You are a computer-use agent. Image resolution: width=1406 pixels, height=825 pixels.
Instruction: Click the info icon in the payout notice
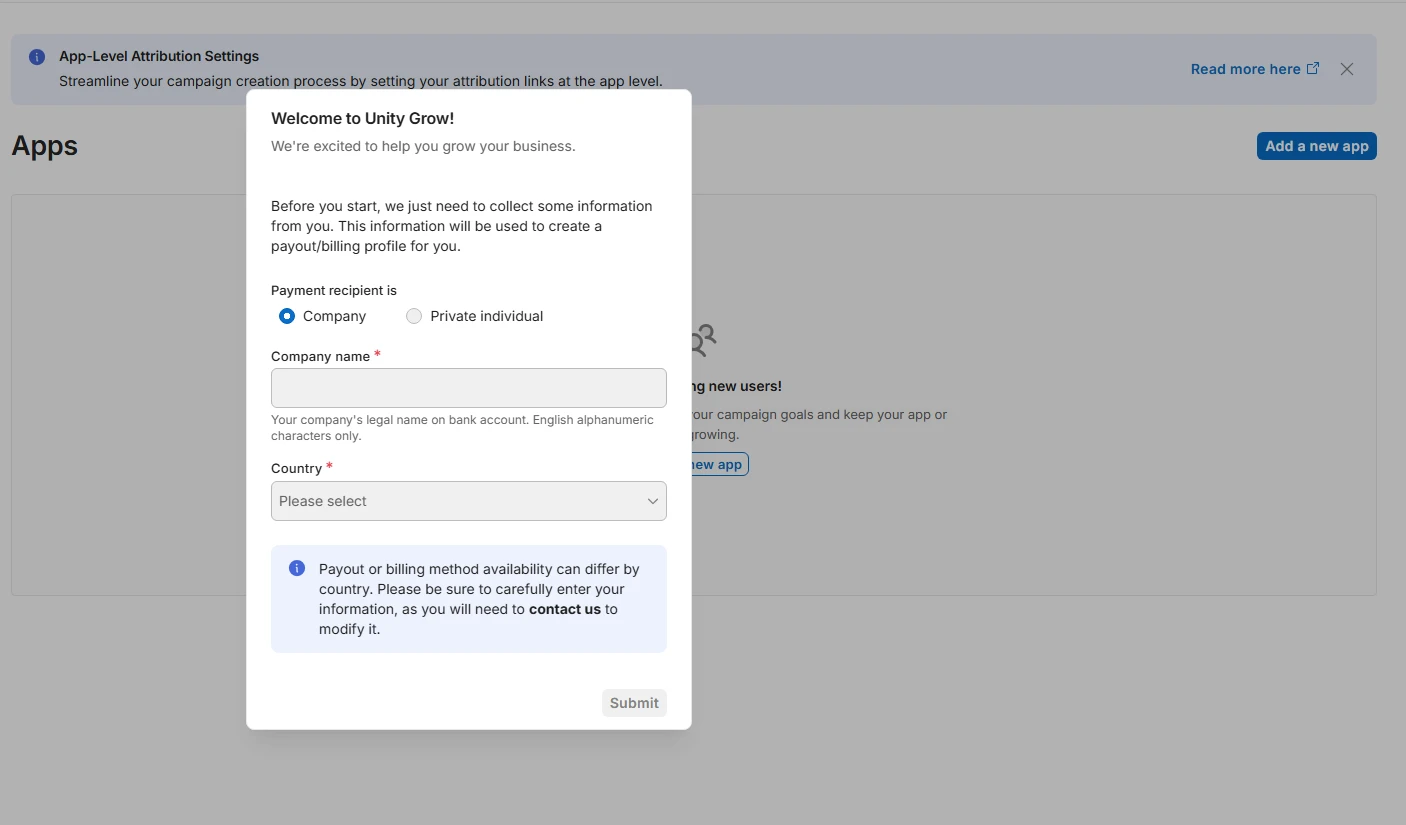297,568
